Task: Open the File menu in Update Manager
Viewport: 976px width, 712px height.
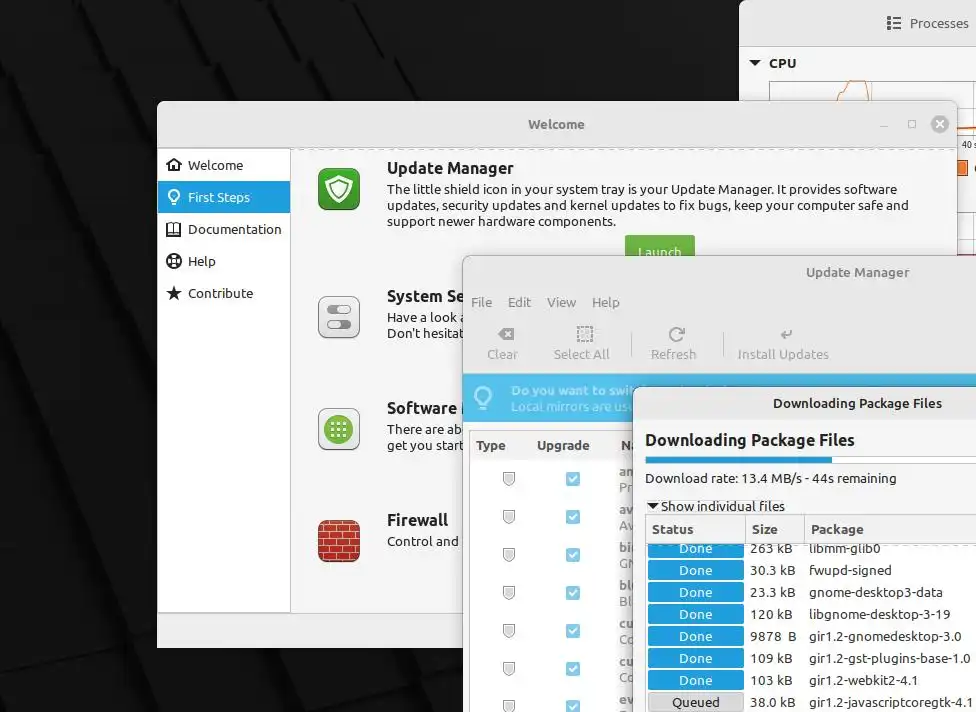Action: click(x=481, y=302)
